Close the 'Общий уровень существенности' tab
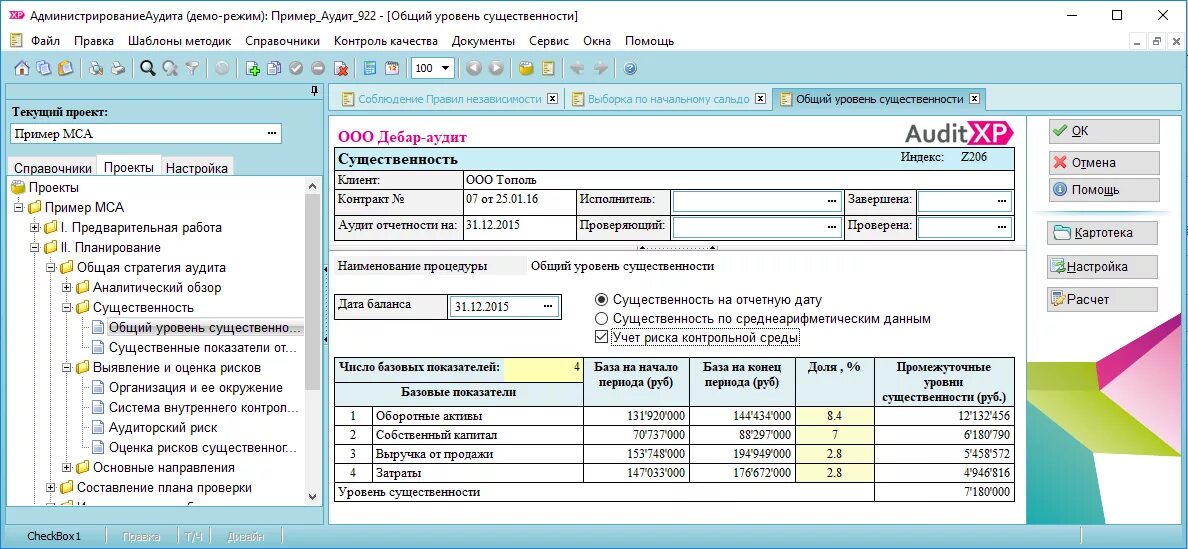 tap(974, 99)
